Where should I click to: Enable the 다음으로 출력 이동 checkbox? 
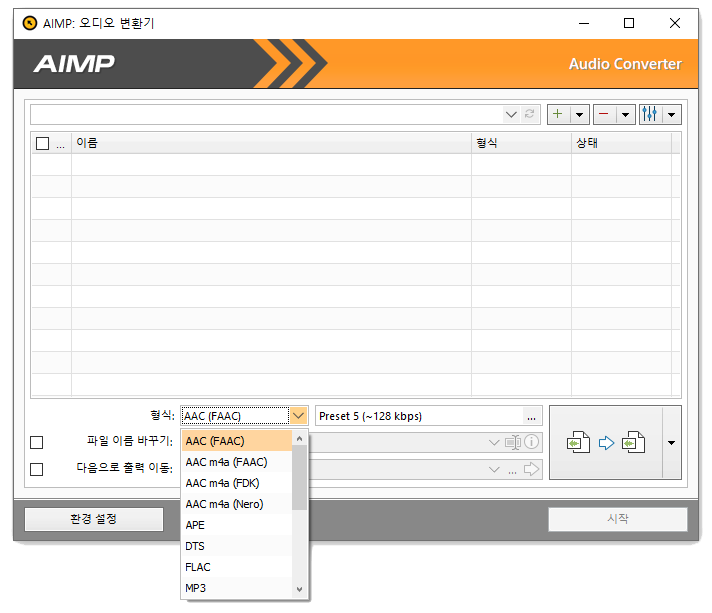(x=36, y=469)
